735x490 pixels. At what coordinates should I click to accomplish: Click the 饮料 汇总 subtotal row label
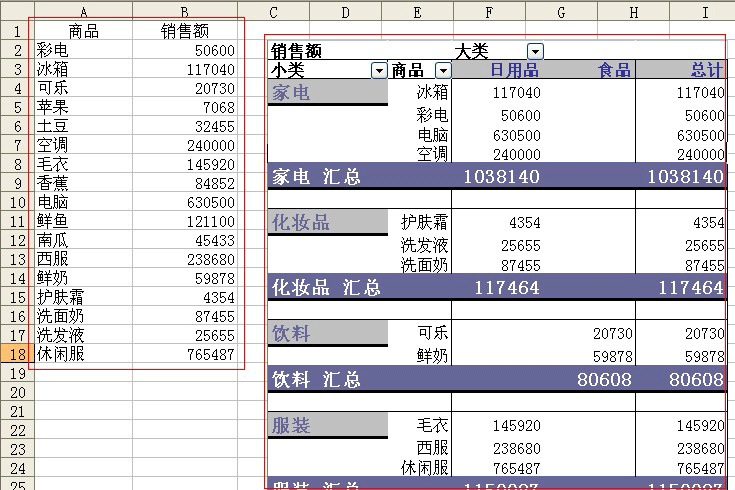[x=316, y=379]
